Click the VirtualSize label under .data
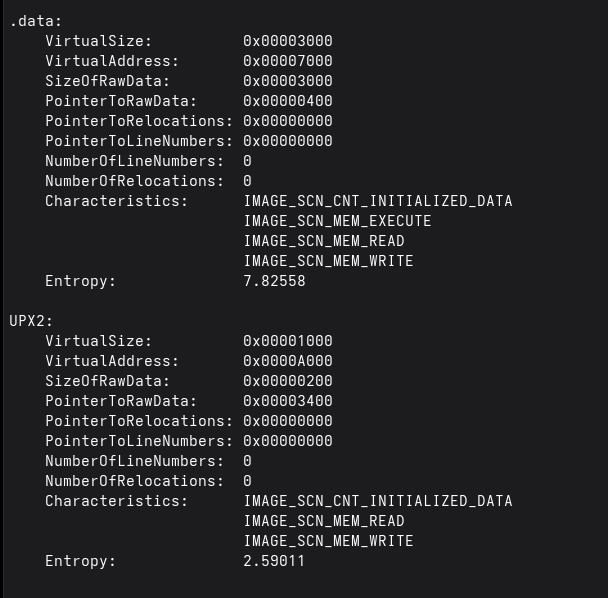The image size is (608, 598). pyautogui.click(x=99, y=41)
